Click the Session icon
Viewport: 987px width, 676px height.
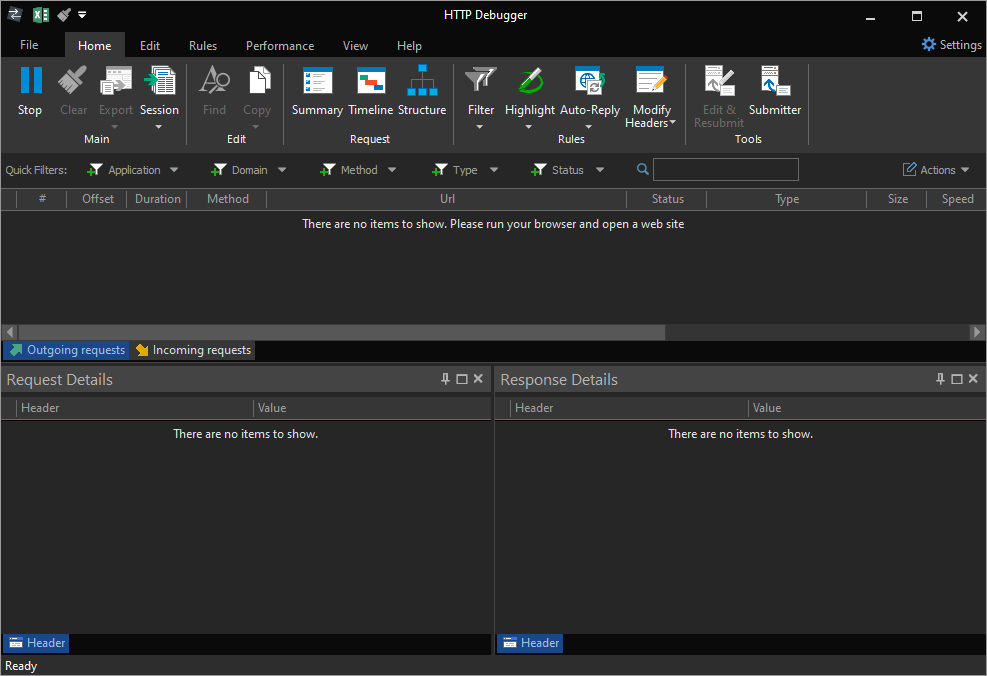tap(160, 81)
